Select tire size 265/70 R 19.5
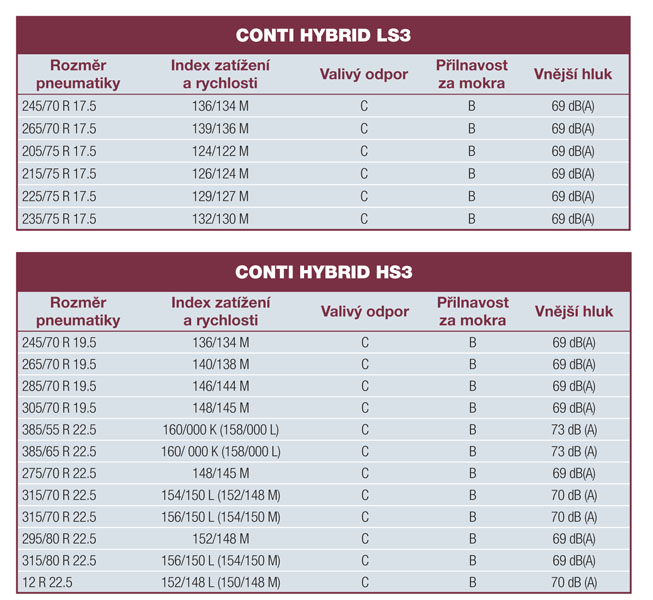 coord(59,364)
